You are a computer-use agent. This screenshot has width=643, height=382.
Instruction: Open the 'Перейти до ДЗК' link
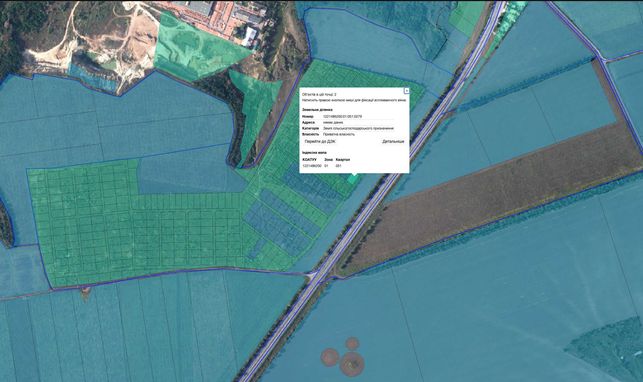click(x=320, y=141)
